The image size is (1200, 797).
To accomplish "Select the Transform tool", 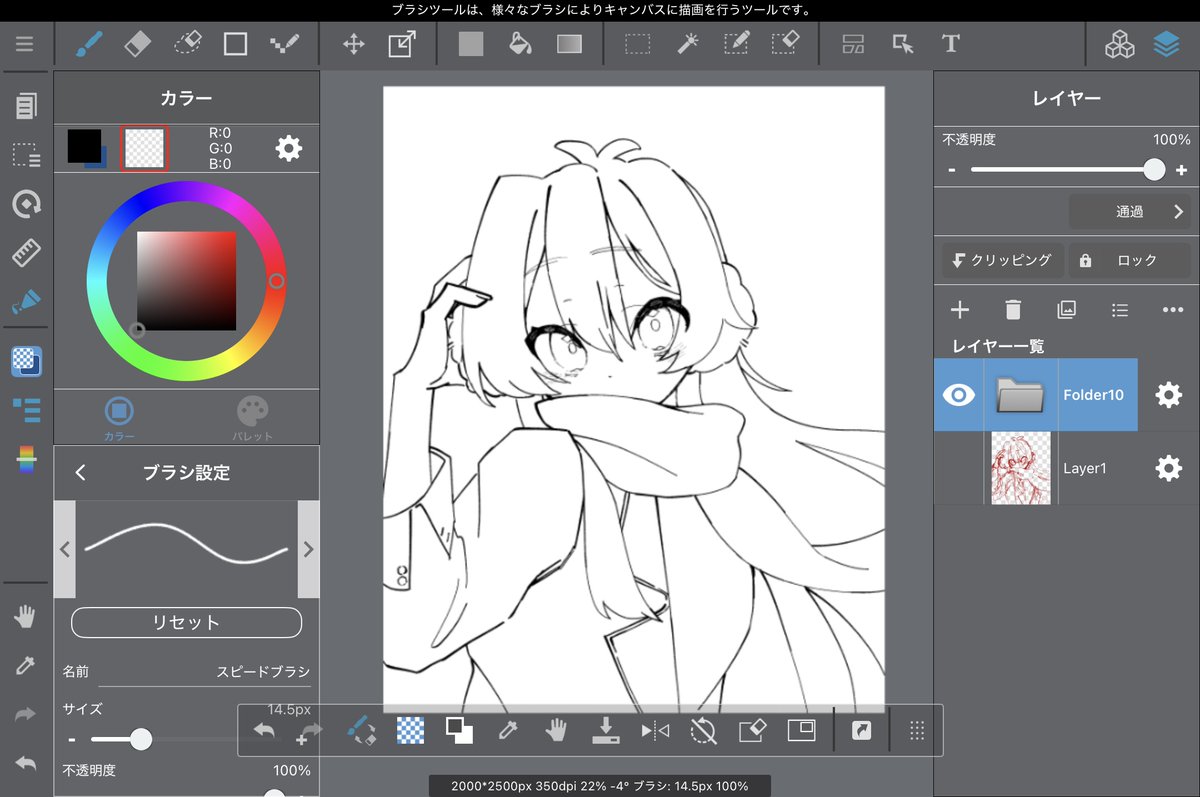I will 402,44.
